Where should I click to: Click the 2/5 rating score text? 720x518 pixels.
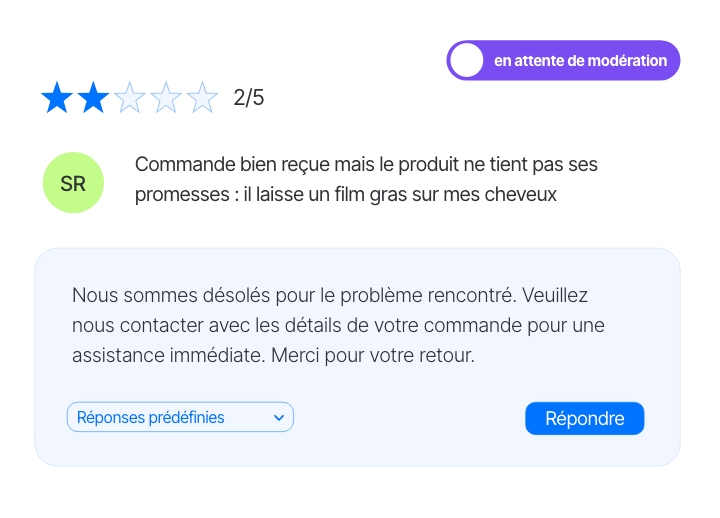tap(248, 98)
